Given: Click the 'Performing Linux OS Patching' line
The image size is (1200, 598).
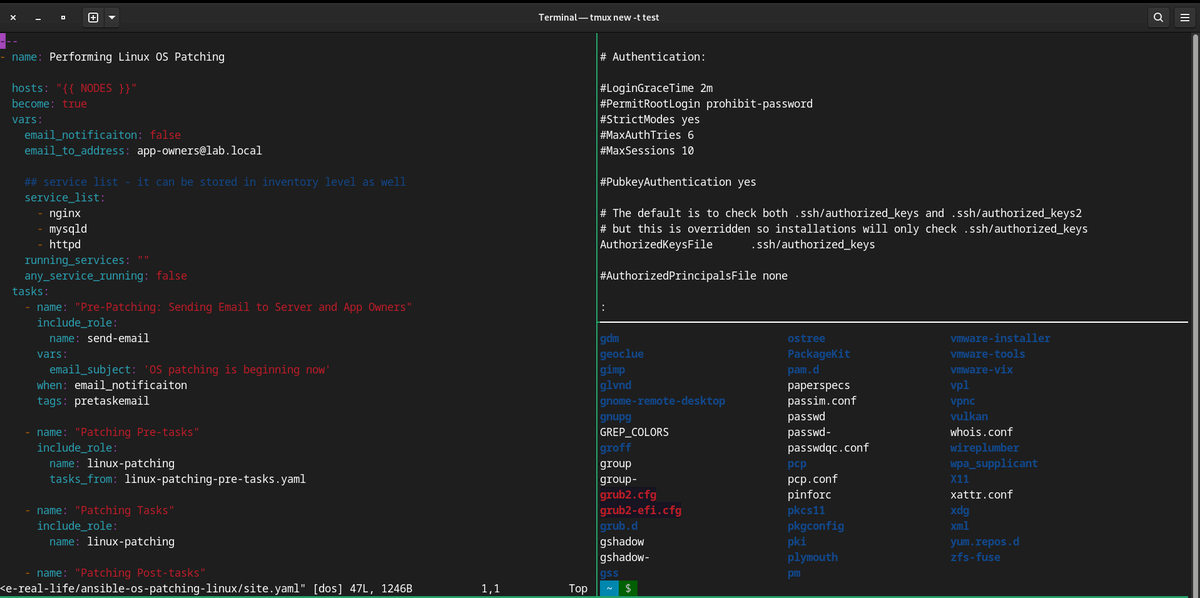Looking at the screenshot, I should point(112,57).
